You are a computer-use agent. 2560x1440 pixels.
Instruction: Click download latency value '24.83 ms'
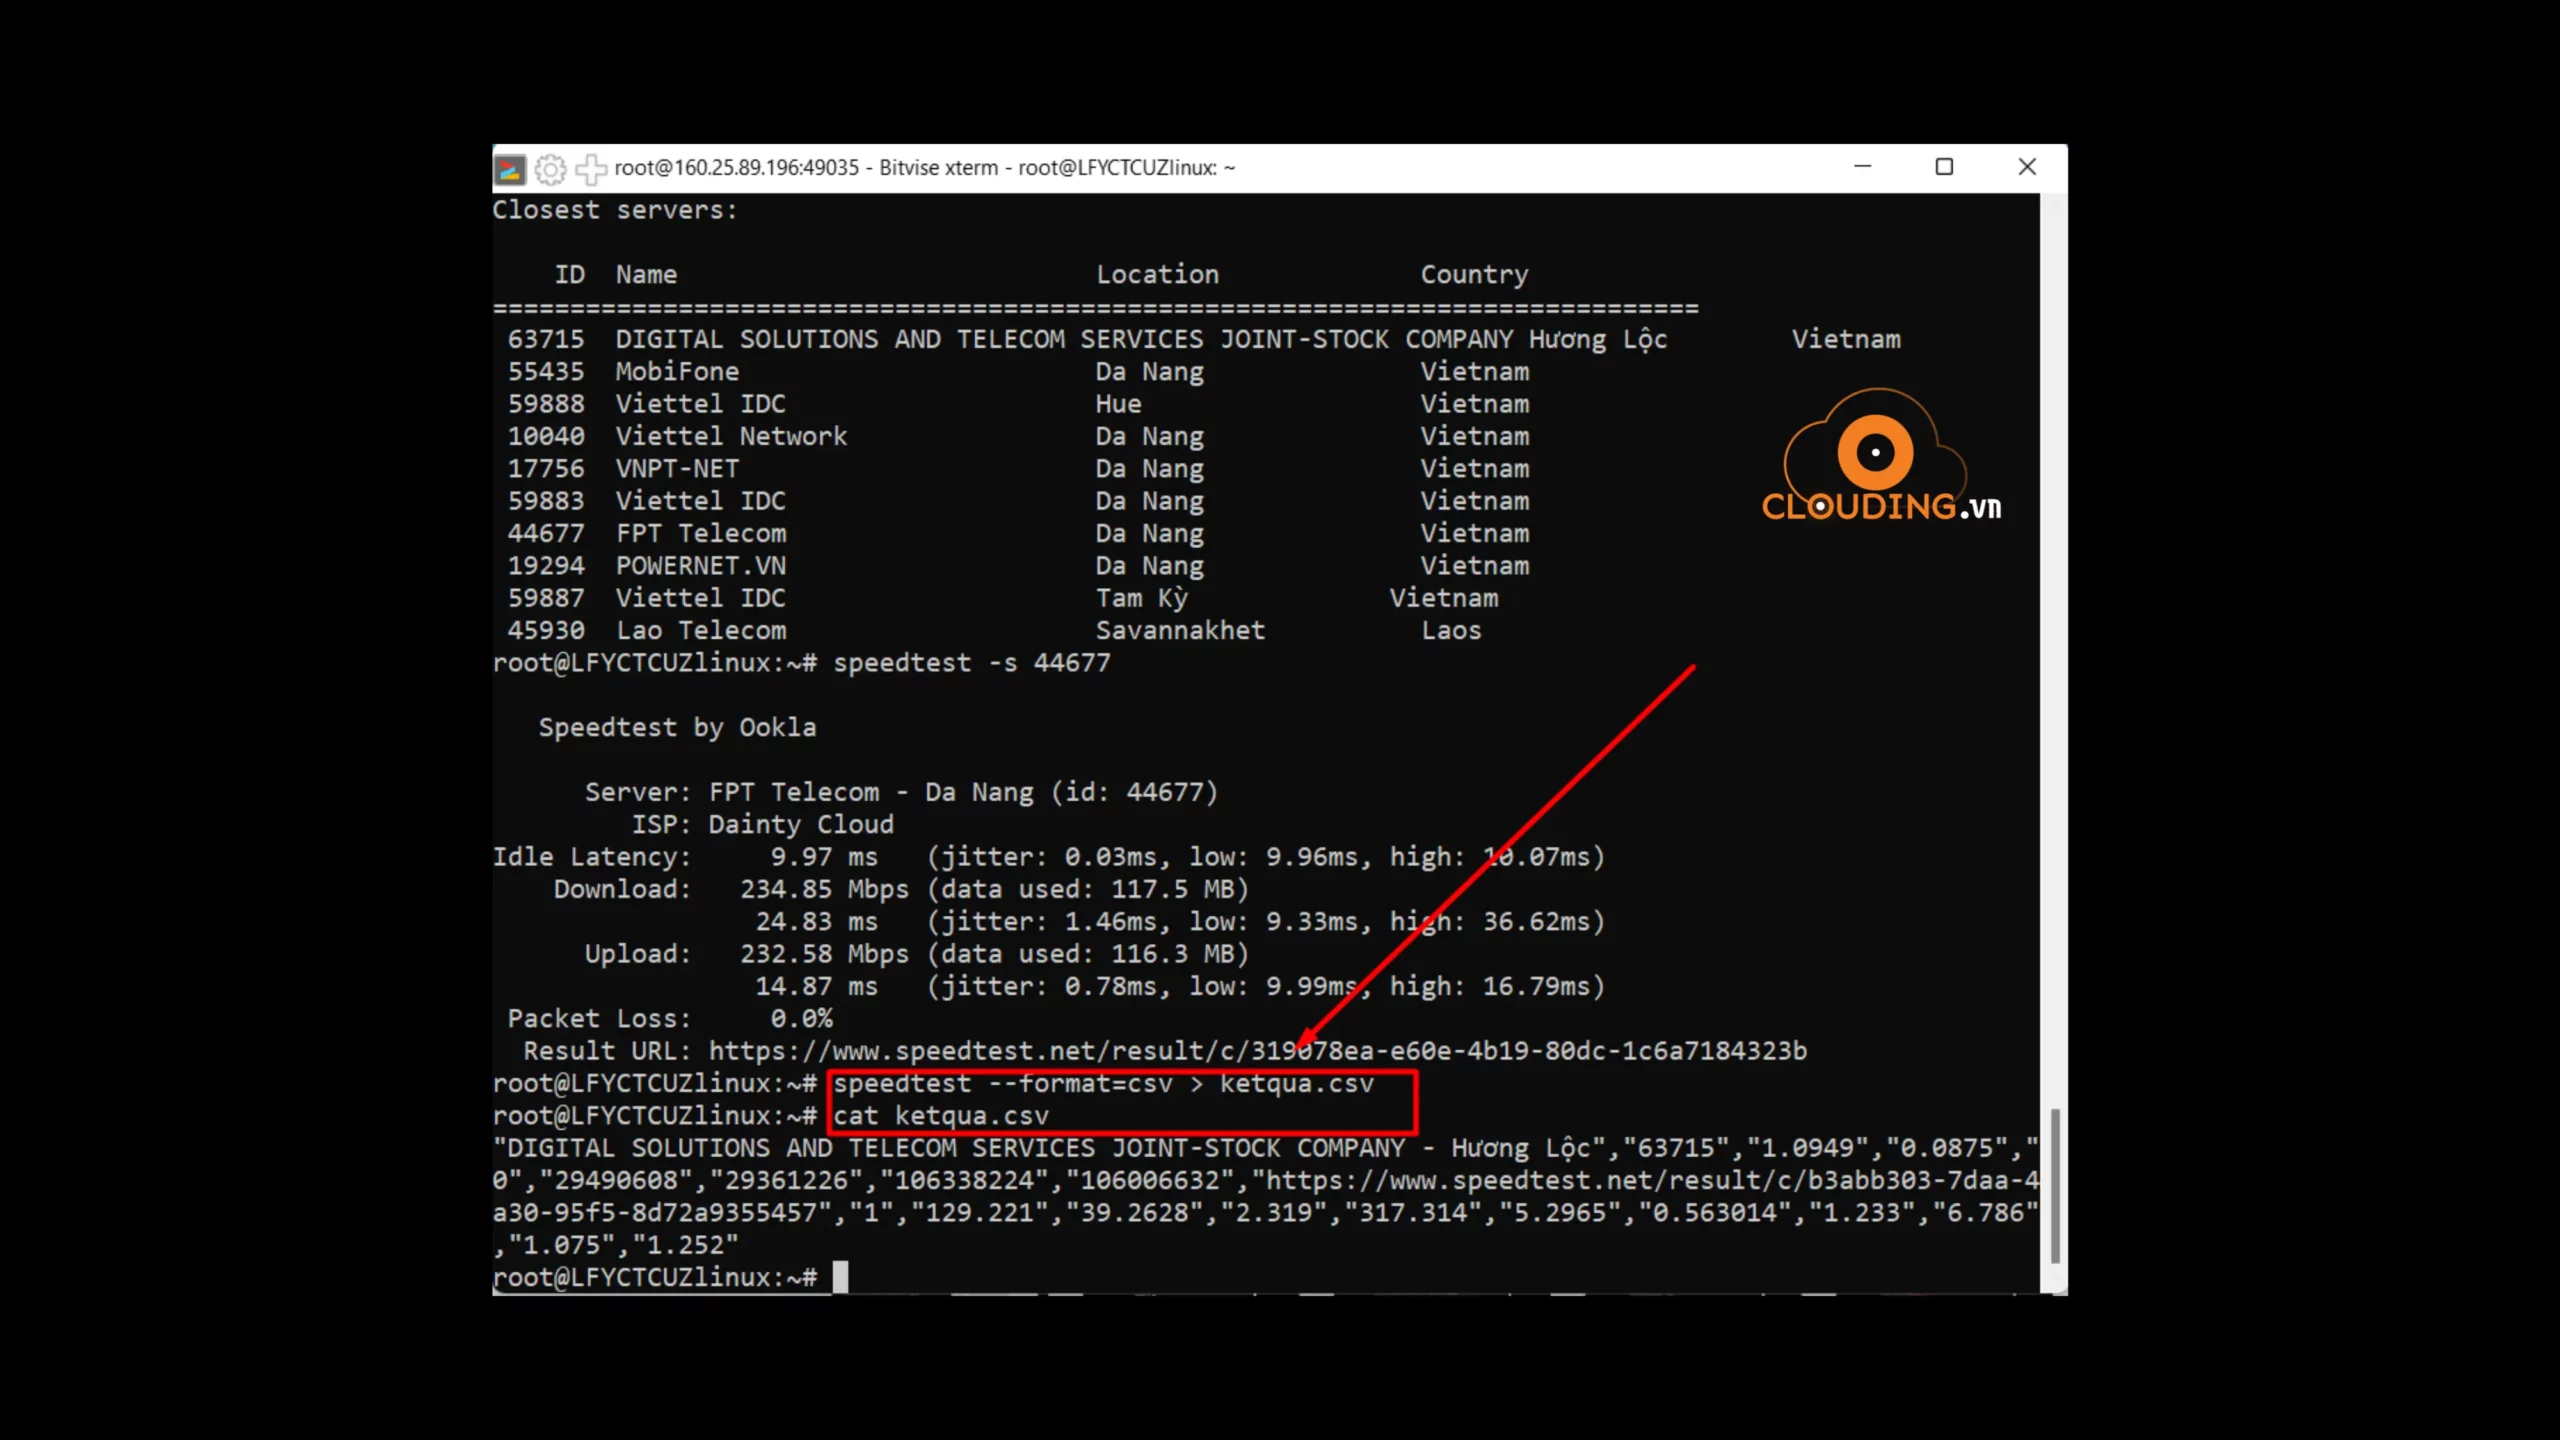816,922
